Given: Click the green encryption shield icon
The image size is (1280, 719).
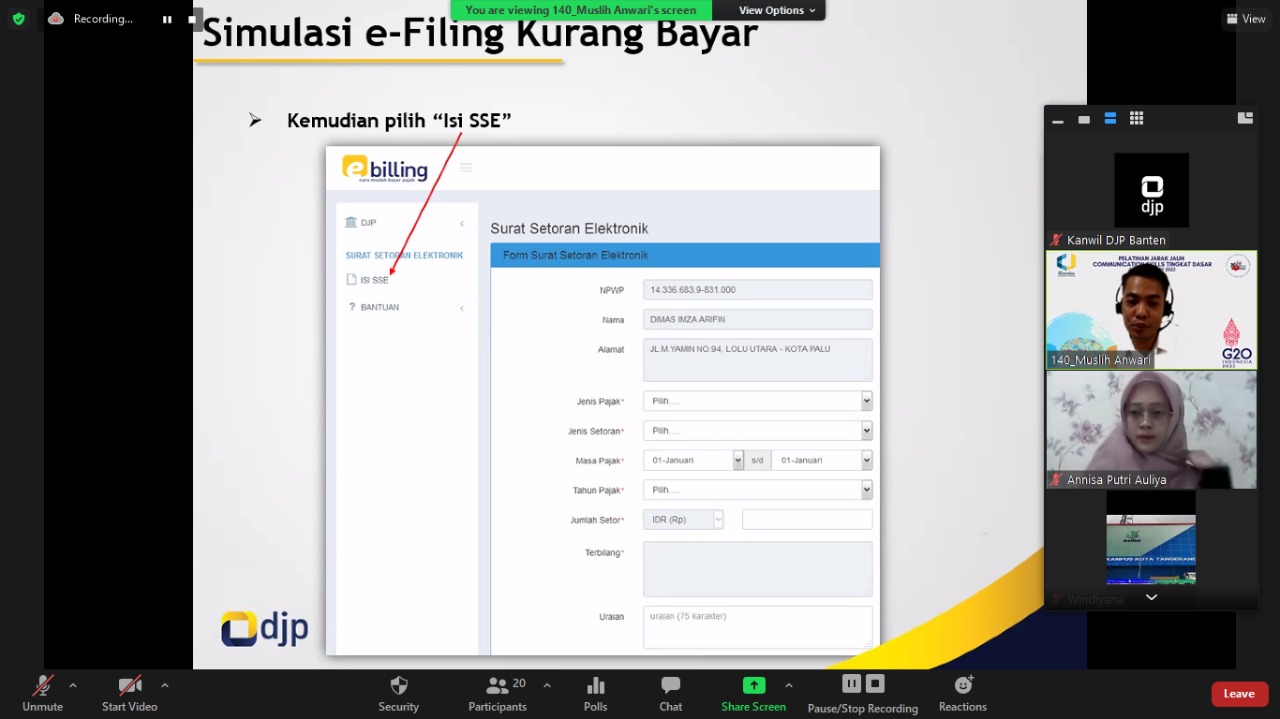Looking at the screenshot, I should [18, 19].
